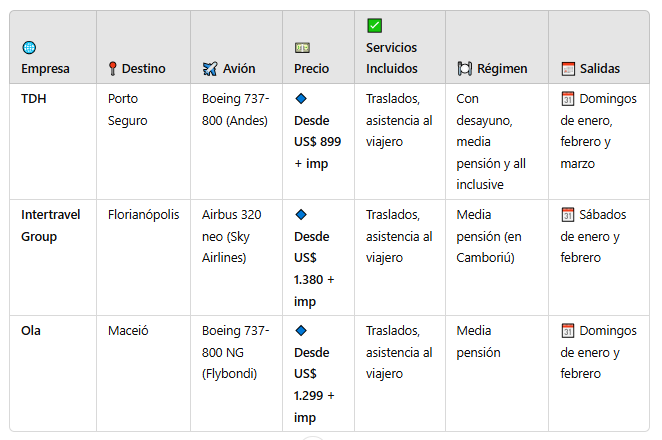
Task: Click the blue diamond in Ola price cell
Action: point(301,331)
